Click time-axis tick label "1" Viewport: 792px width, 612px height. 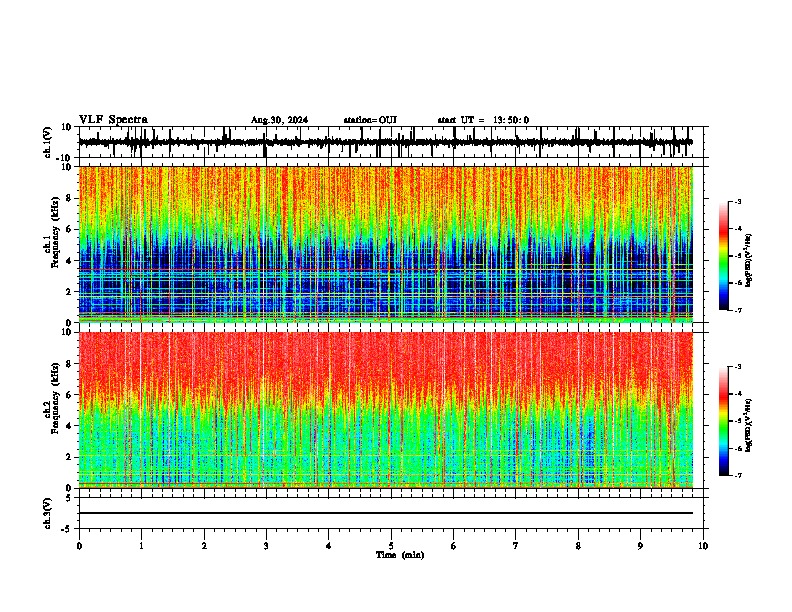[141, 546]
